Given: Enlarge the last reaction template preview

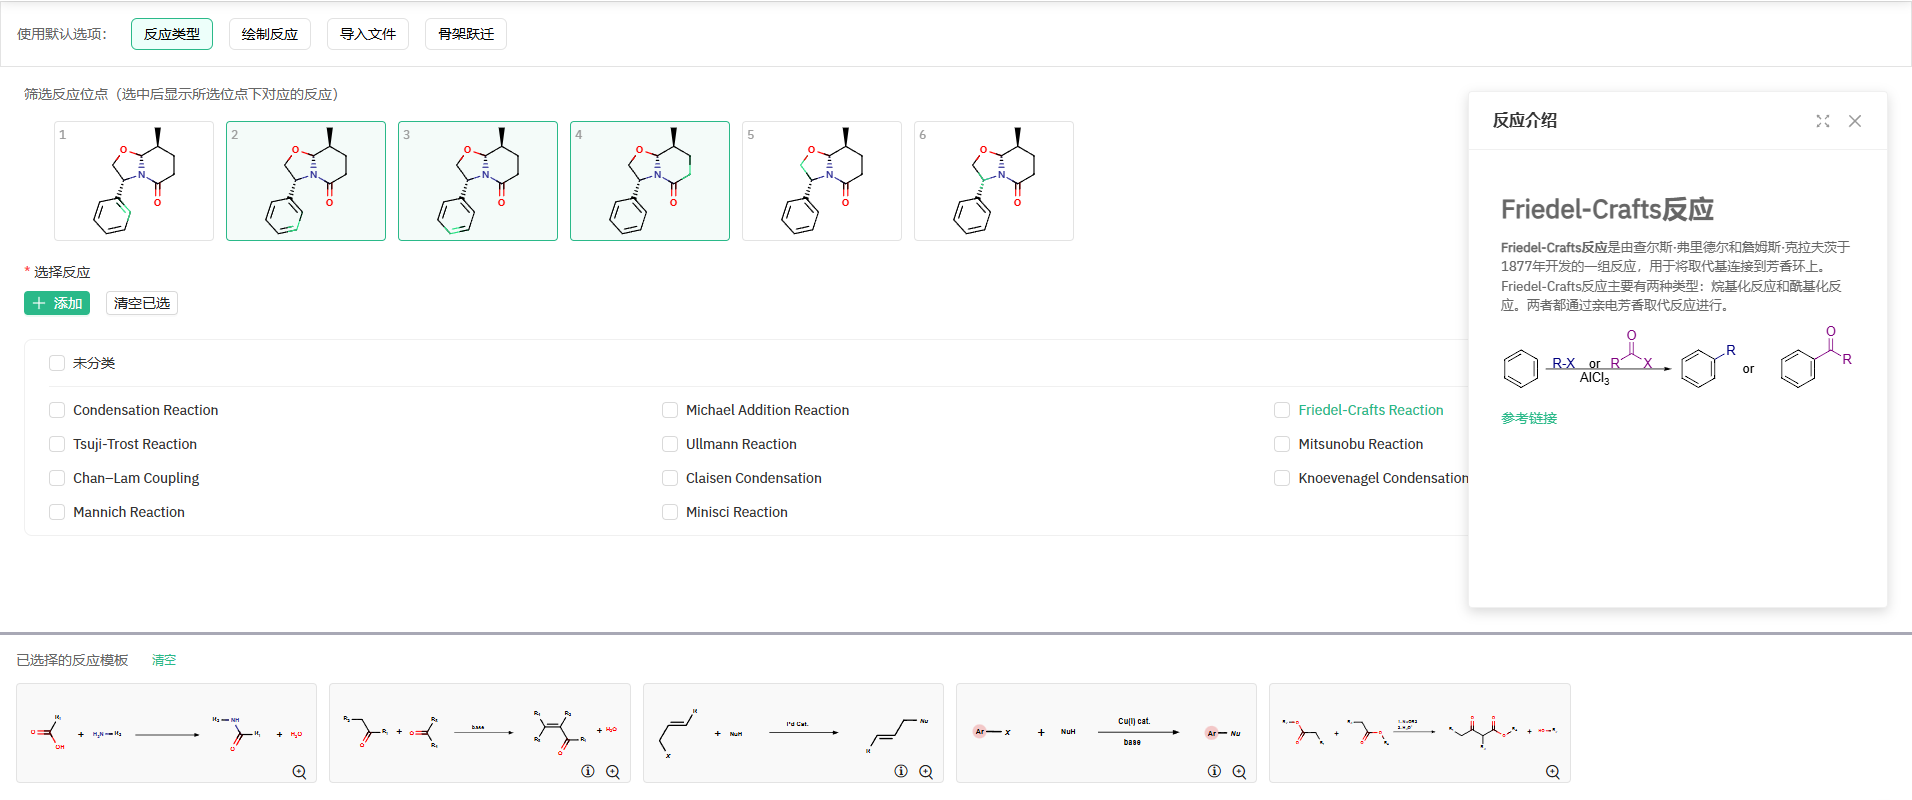Looking at the screenshot, I should (1553, 772).
